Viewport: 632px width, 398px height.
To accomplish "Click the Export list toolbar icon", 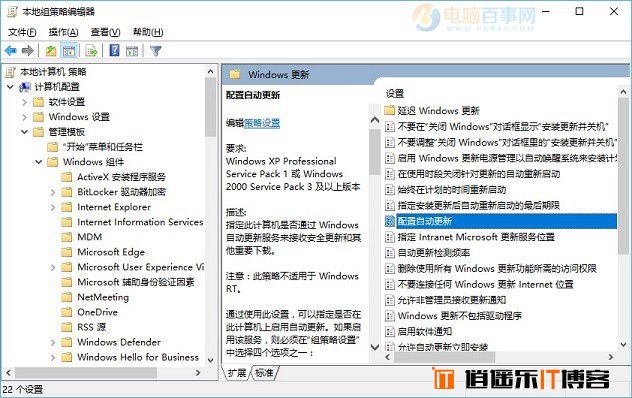I will (91, 51).
